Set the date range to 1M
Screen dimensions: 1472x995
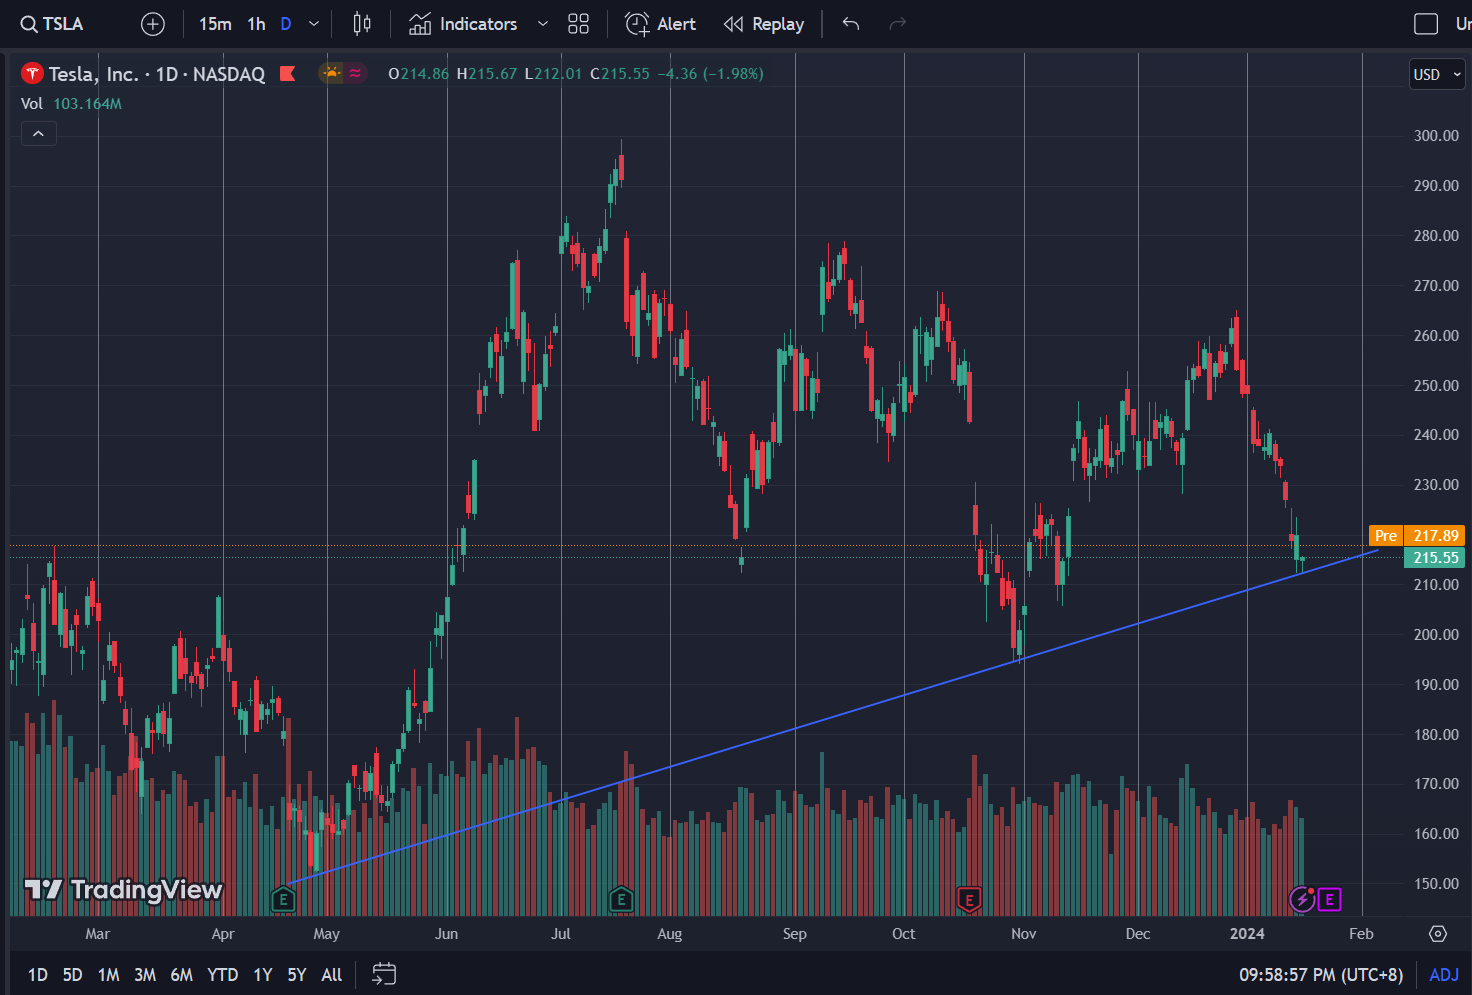109,975
